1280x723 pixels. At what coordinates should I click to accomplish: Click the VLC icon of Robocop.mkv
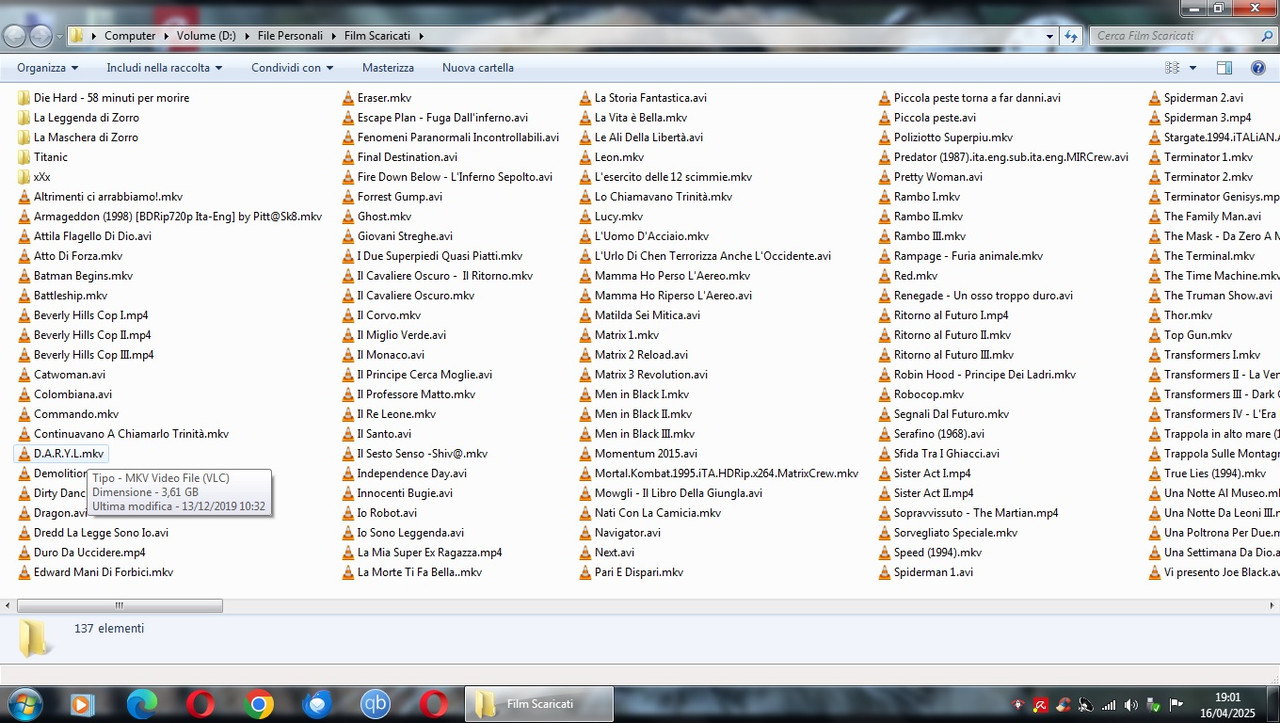point(884,394)
